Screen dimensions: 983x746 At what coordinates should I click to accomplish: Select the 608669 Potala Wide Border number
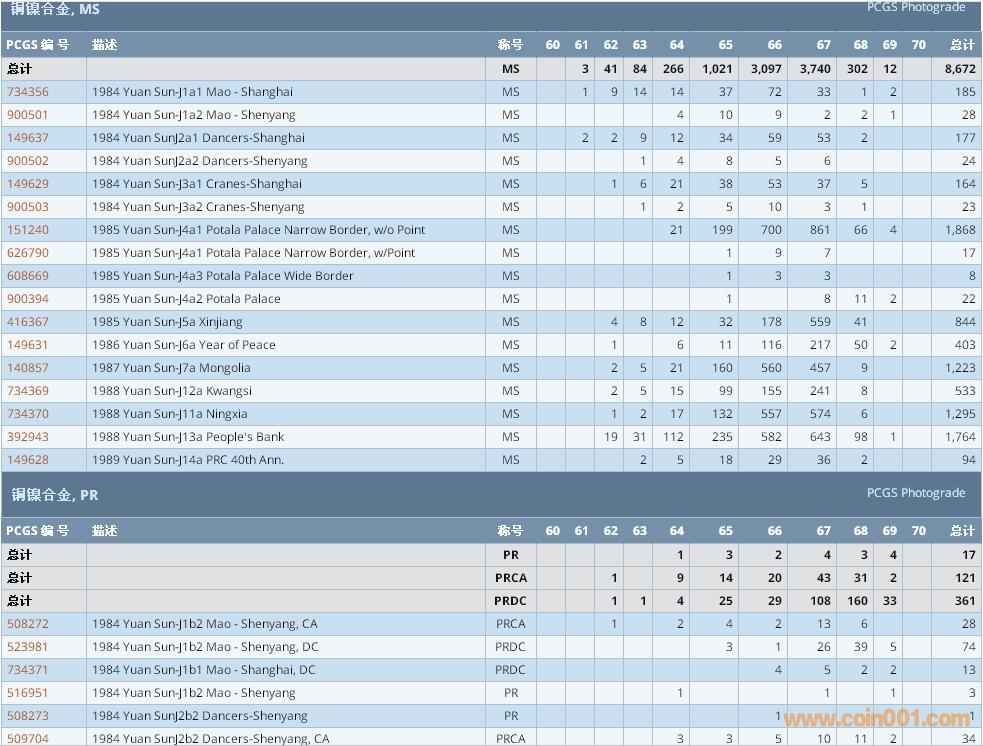point(28,276)
